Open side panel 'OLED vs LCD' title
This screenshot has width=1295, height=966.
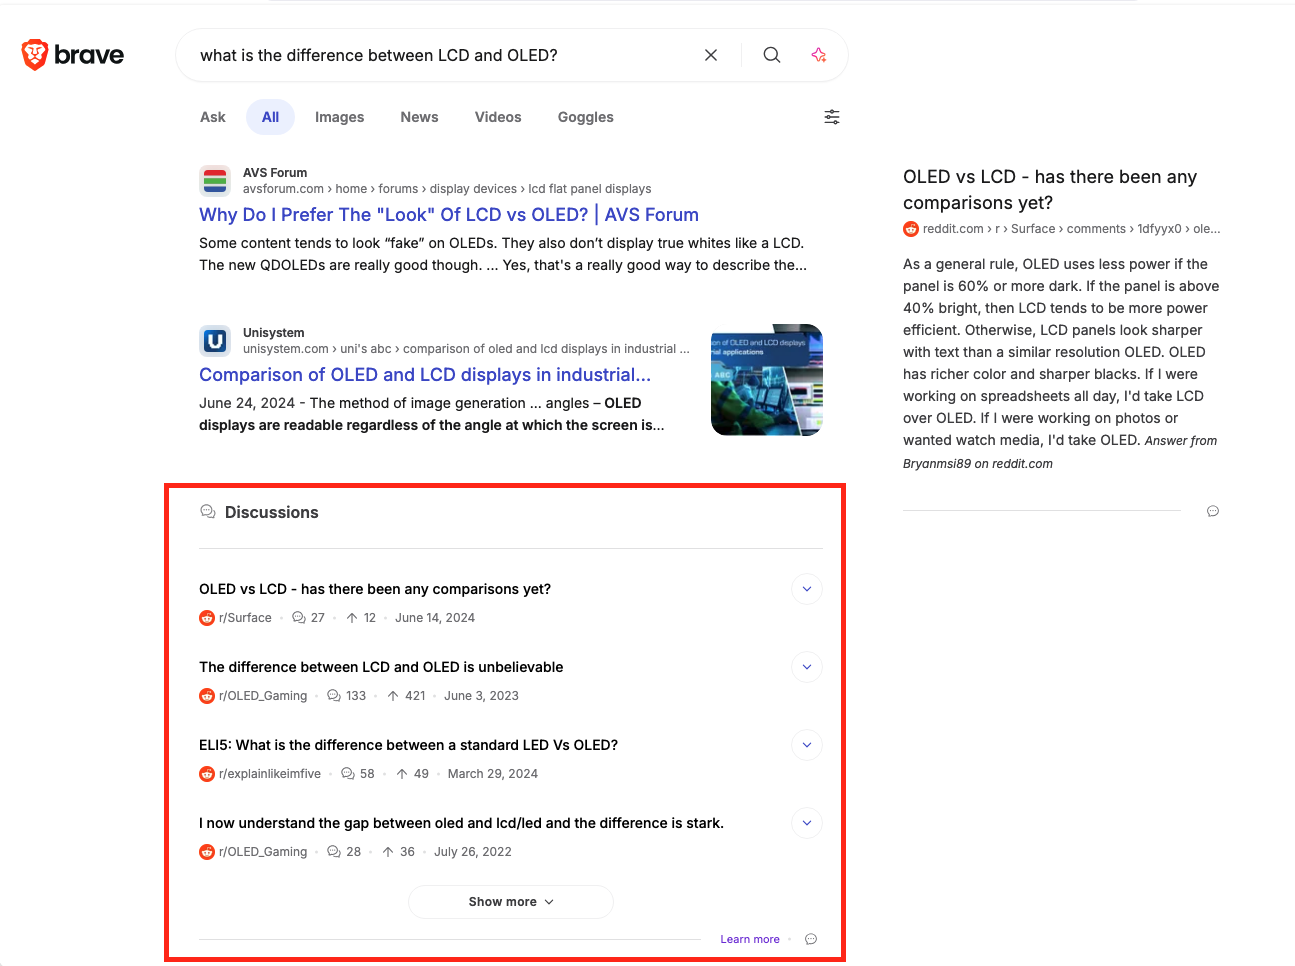tap(1050, 190)
